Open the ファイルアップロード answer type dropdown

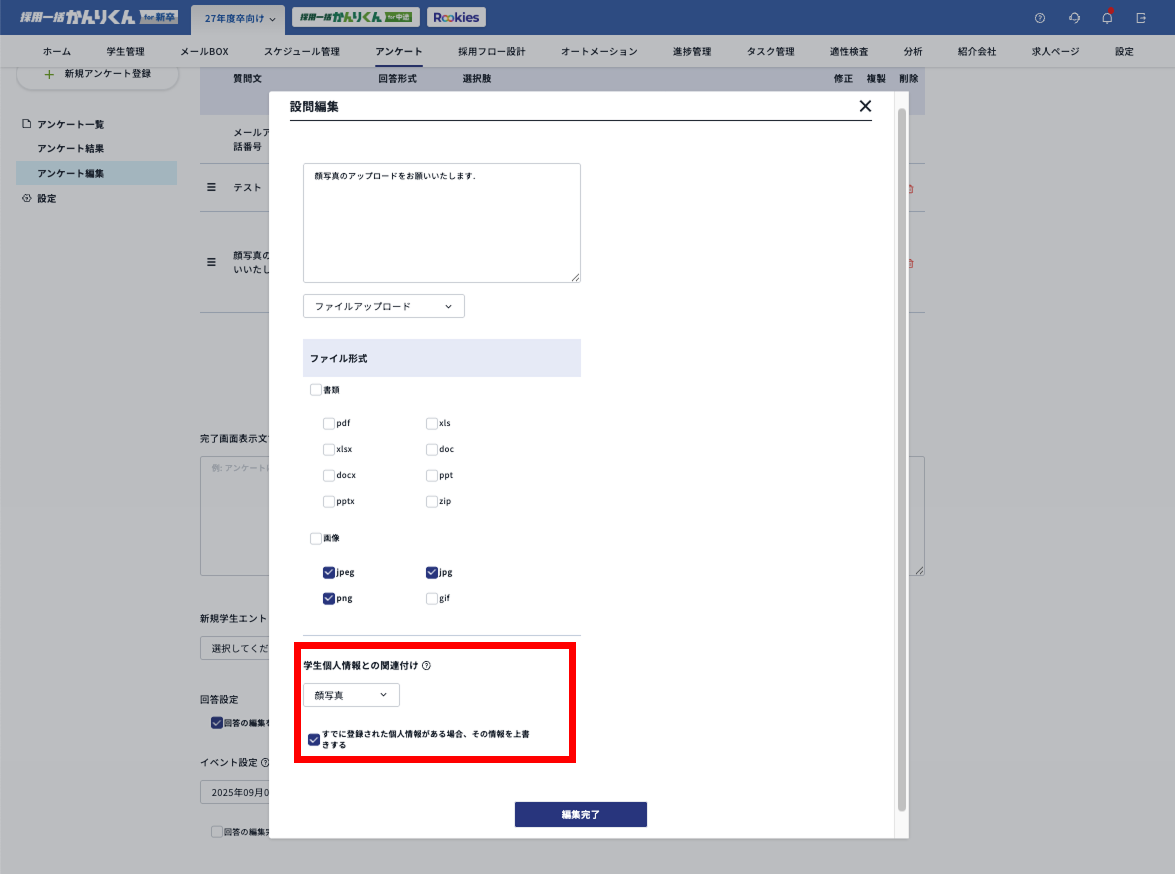pos(384,306)
